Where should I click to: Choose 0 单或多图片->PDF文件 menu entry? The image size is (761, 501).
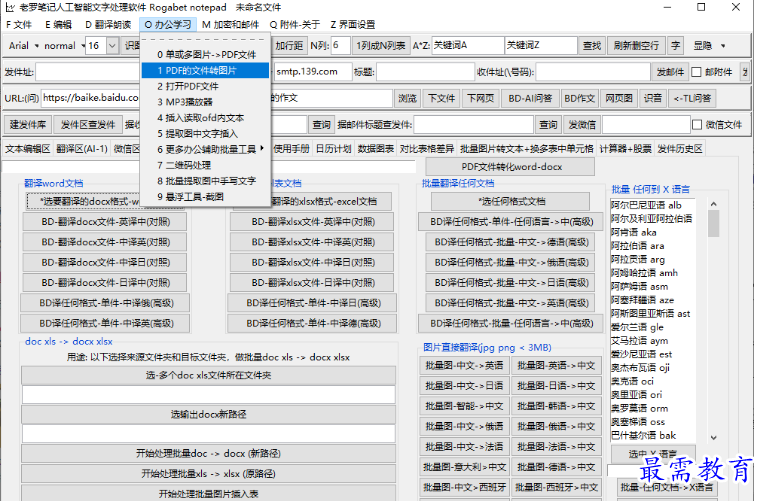[206, 55]
